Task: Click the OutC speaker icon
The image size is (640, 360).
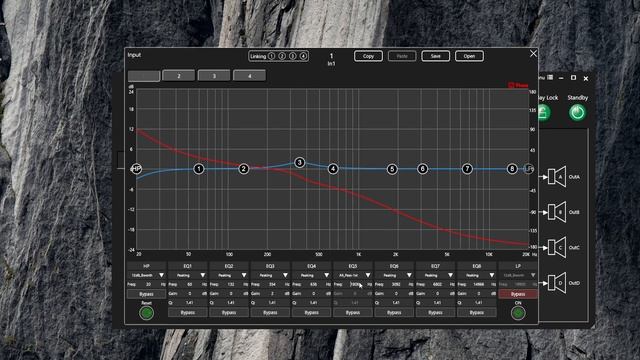Action: [x=557, y=247]
